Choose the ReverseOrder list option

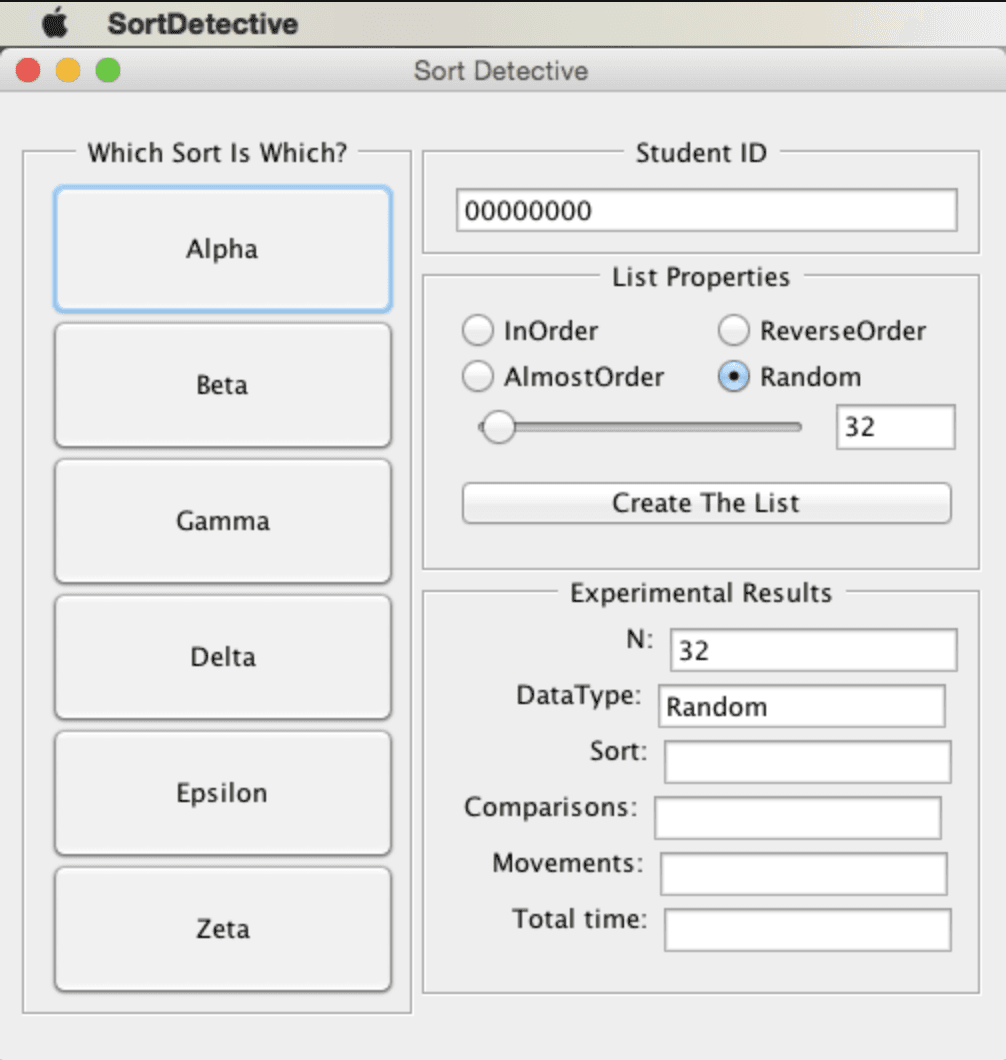(735, 330)
